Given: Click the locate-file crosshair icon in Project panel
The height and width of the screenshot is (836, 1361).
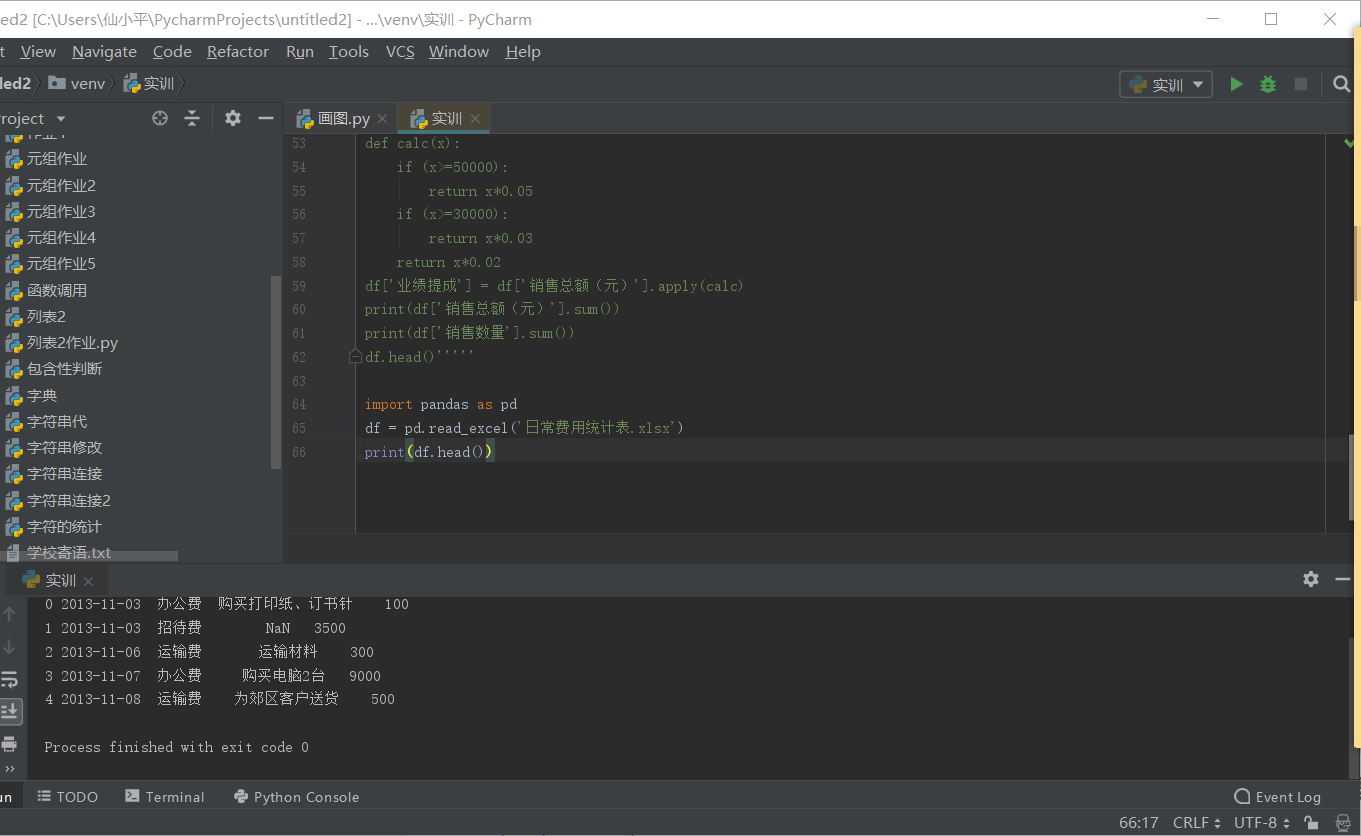Looking at the screenshot, I should pos(160,118).
